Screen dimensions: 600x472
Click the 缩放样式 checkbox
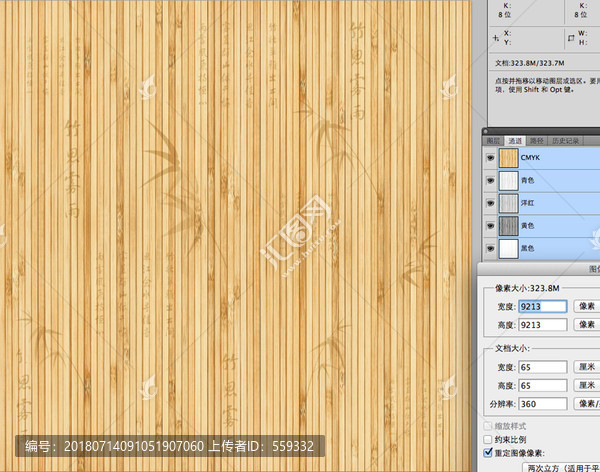click(488, 426)
